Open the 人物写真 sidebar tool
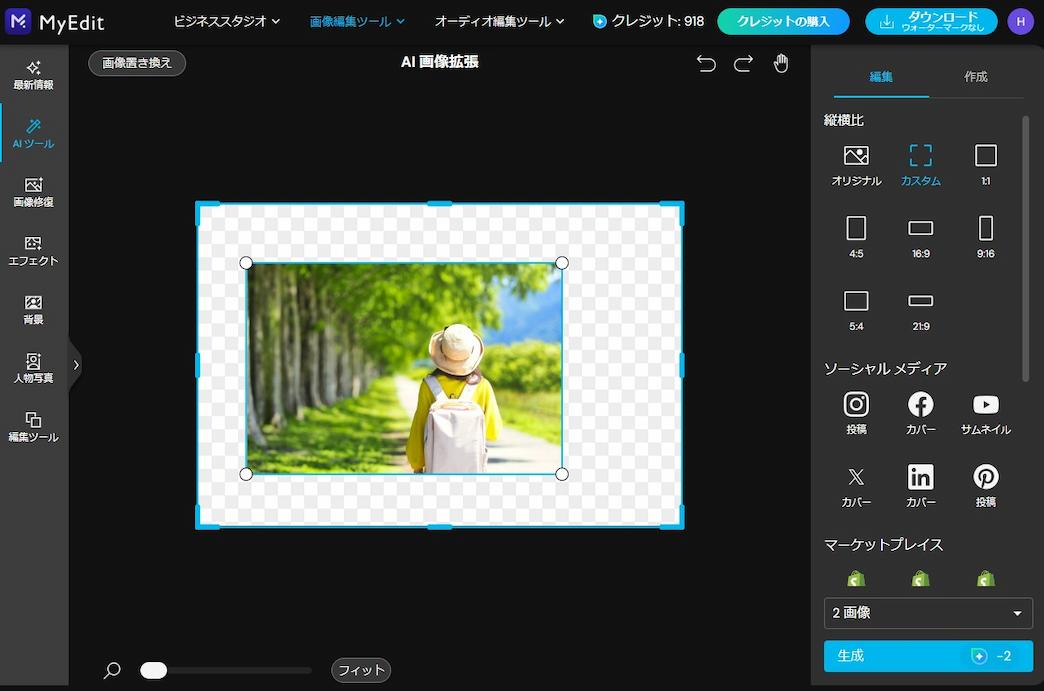The image size is (1044, 691). [x=33, y=369]
